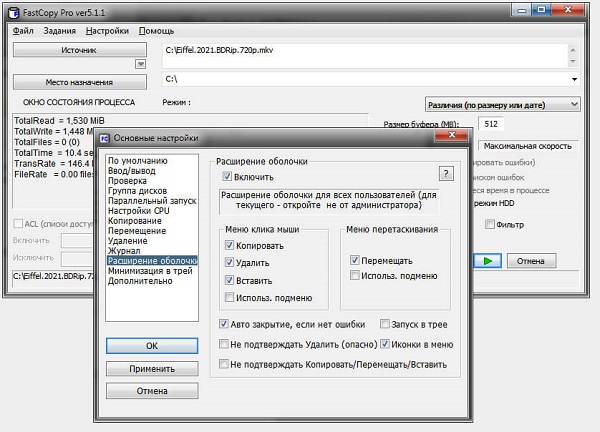This screenshot has width=600, height=432.
Task: Click the Применить button
Action: coord(152,368)
